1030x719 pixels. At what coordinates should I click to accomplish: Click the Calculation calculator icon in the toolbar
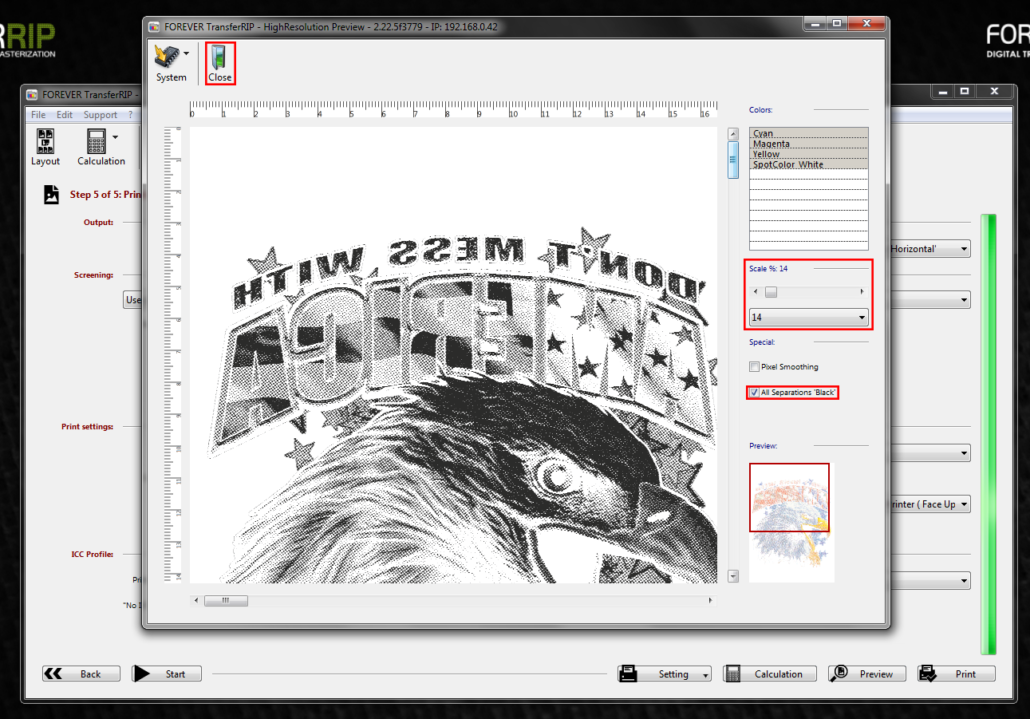[96, 141]
